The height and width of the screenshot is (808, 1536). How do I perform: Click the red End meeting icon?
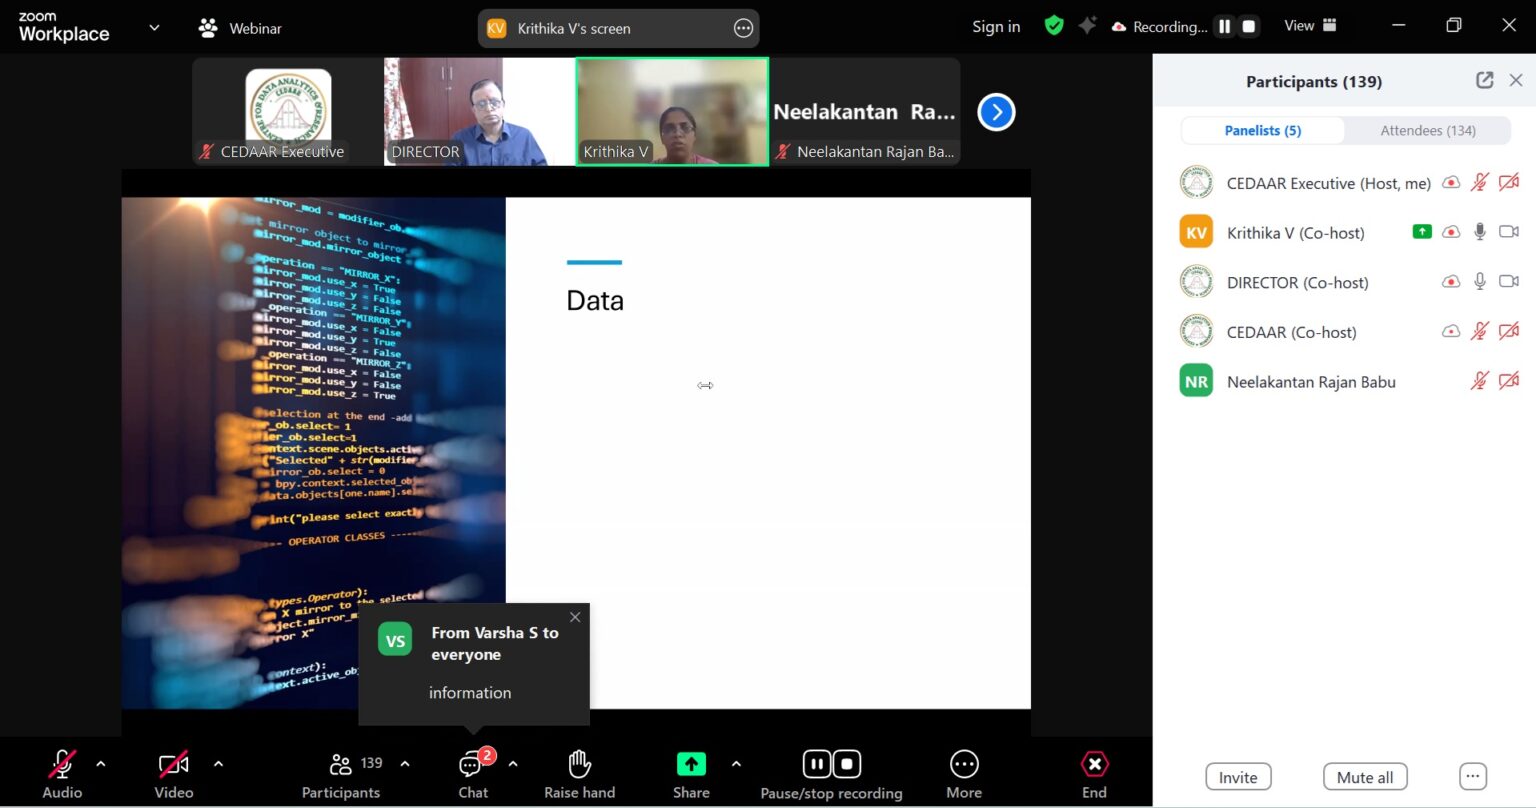[1094, 765]
